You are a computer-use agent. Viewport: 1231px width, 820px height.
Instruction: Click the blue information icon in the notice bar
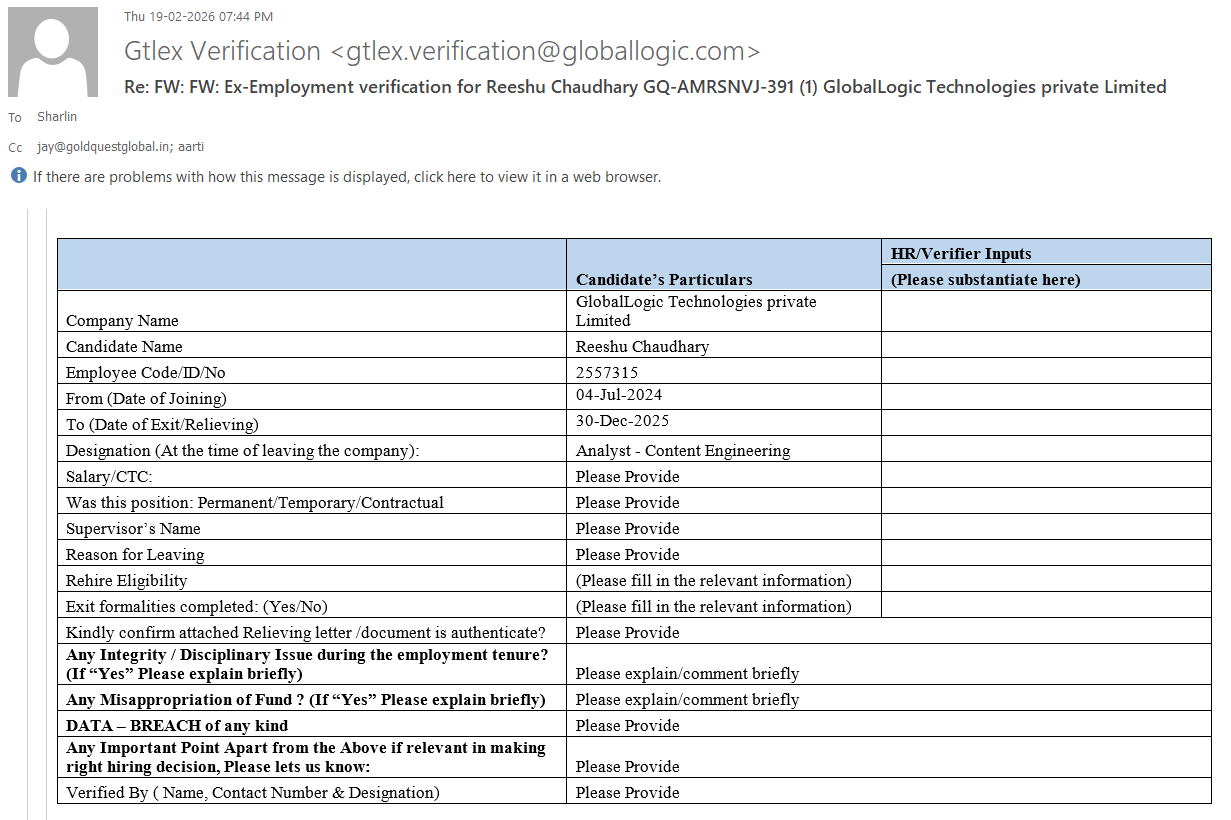19,176
